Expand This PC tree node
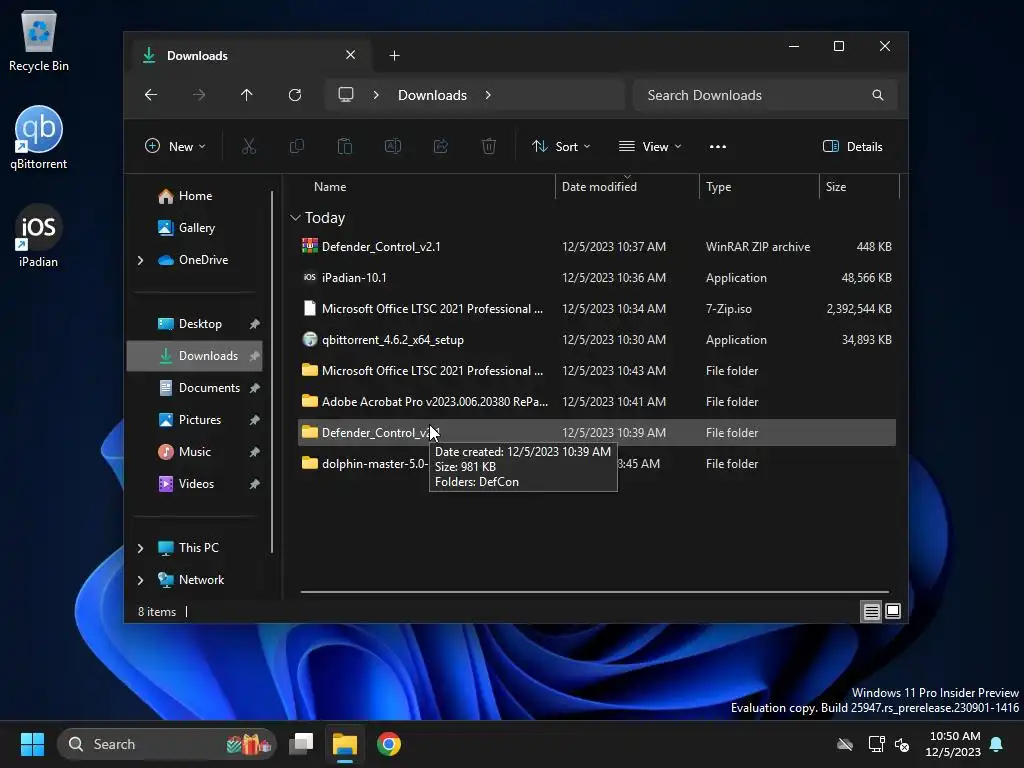Image resolution: width=1024 pixels, height=768 pixels. click(140, 548)
